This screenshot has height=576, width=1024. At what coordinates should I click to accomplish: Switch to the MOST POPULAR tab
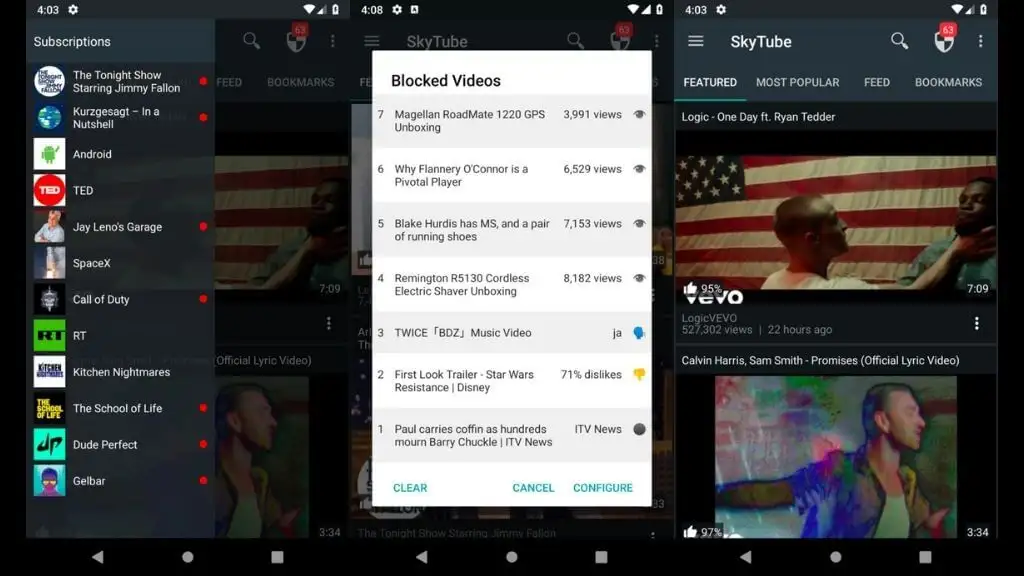pyautogui.click(x=797, y=82)
